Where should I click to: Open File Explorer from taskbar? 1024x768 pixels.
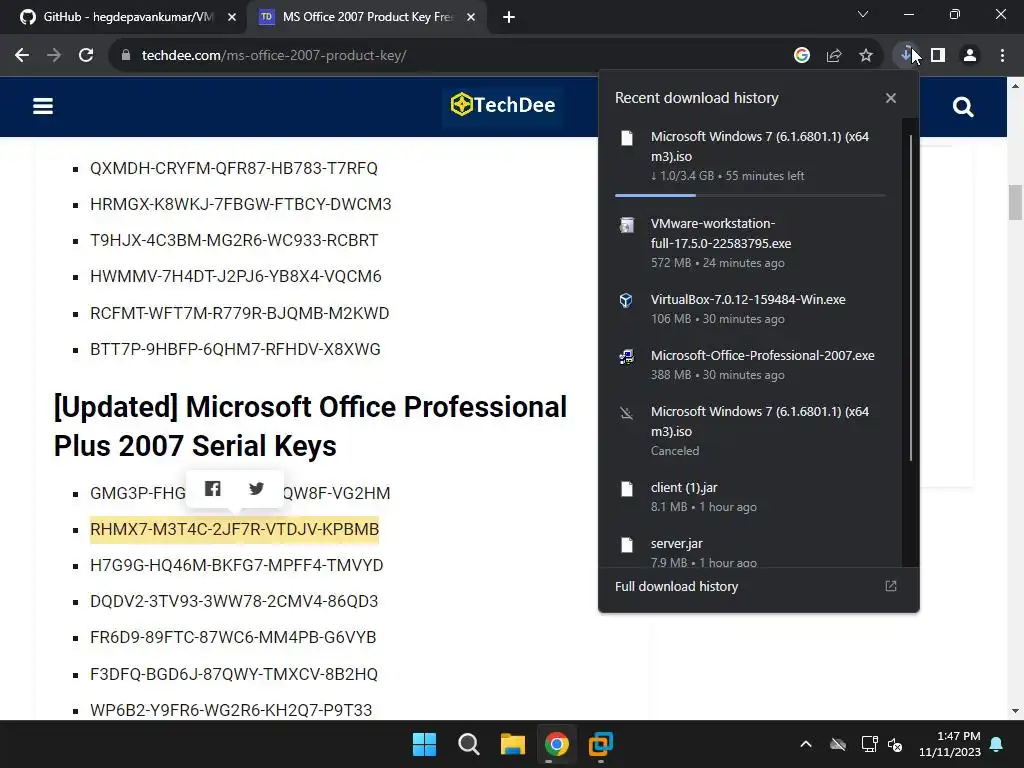(513, 744)
